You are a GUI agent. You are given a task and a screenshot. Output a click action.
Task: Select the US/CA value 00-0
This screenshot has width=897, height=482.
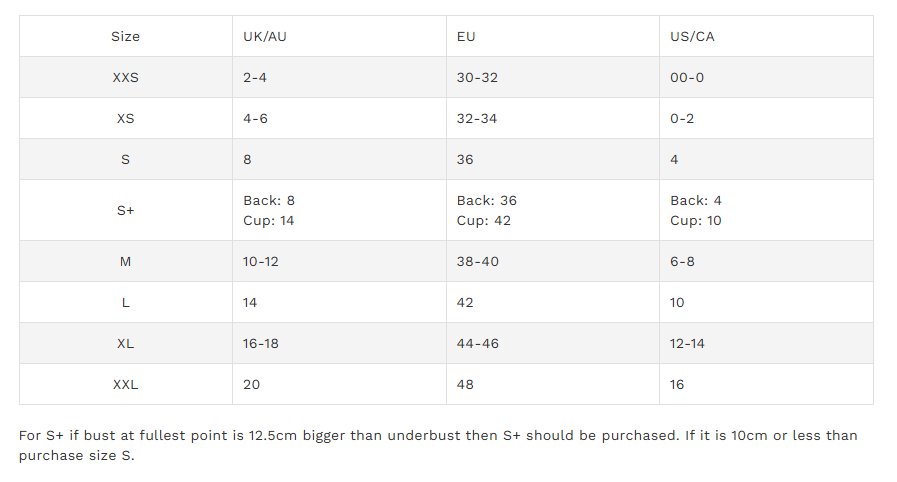687,78
